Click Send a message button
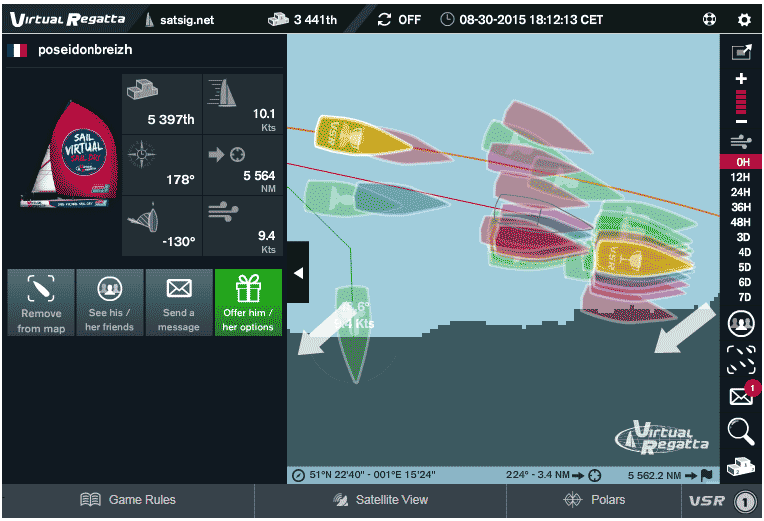Viewport: 764px width, 521px height. [179, 303]
